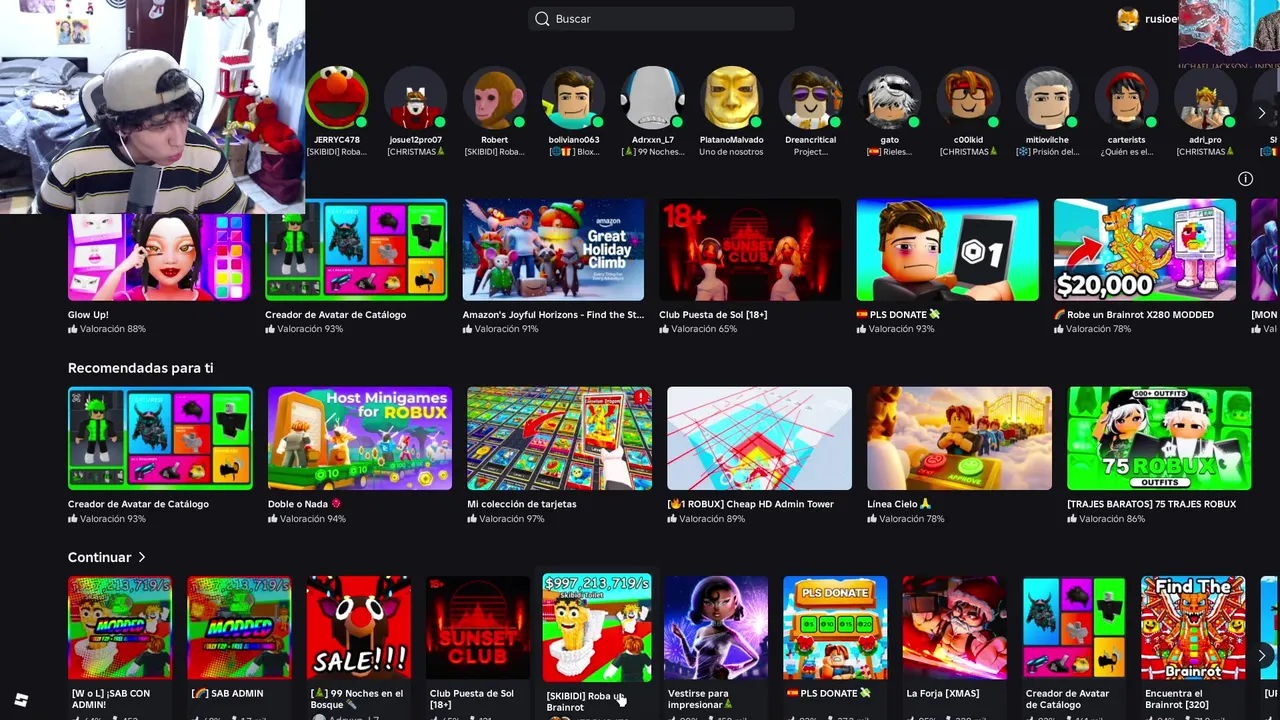
Task: Open the info icon above sponsored games
Action: [x=1245, y=179]
